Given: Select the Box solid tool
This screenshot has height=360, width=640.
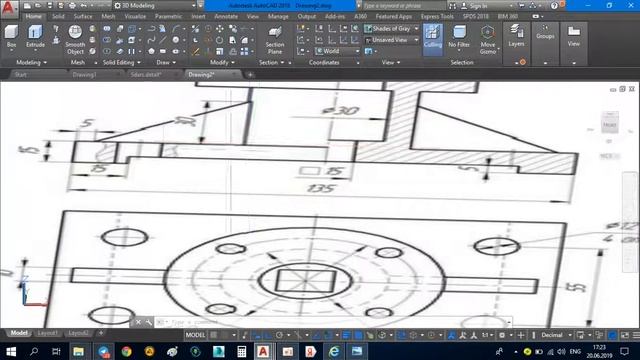Looking at the screenshot, I should 11,36.
